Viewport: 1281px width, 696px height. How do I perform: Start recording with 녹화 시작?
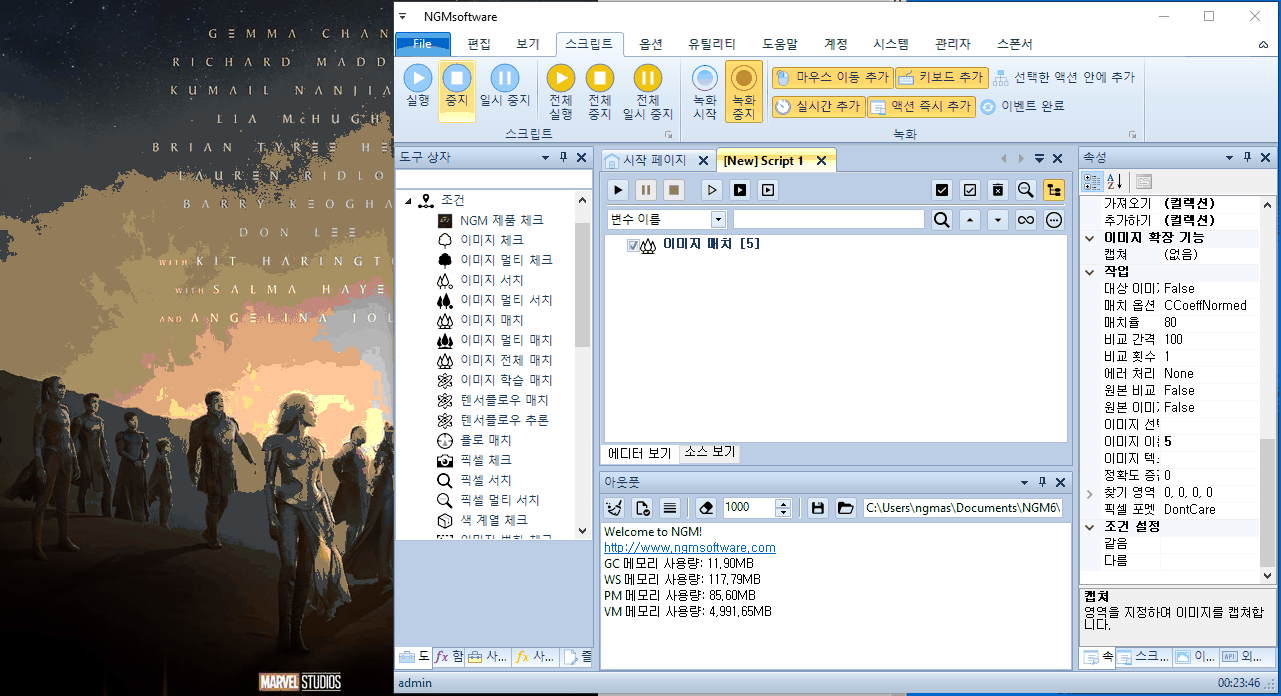(705, 92)
